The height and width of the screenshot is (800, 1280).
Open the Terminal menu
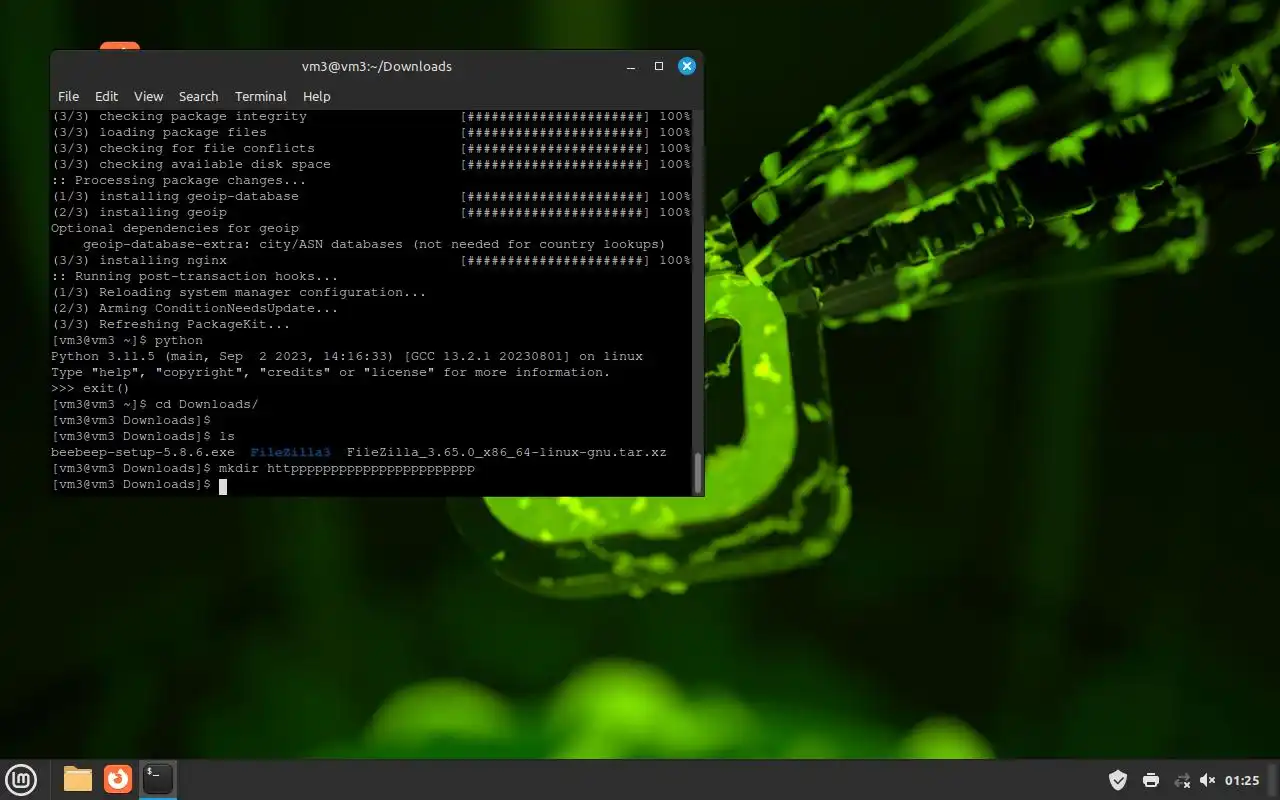point(261,96)
